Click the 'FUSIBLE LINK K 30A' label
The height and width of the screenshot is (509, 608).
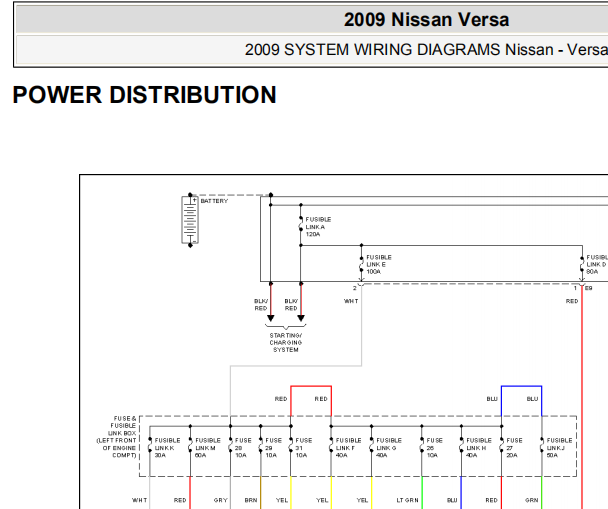coord(168,448)
